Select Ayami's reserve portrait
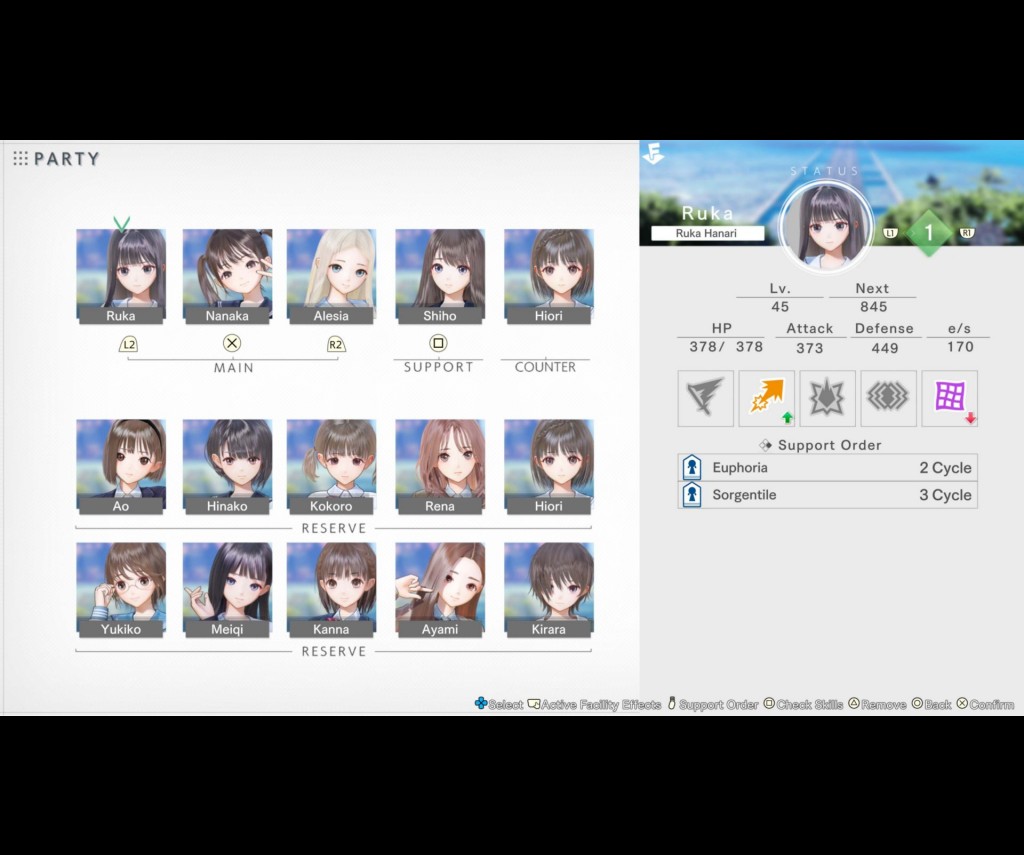This screenshot has height=855, width=1024. [440, 590]
